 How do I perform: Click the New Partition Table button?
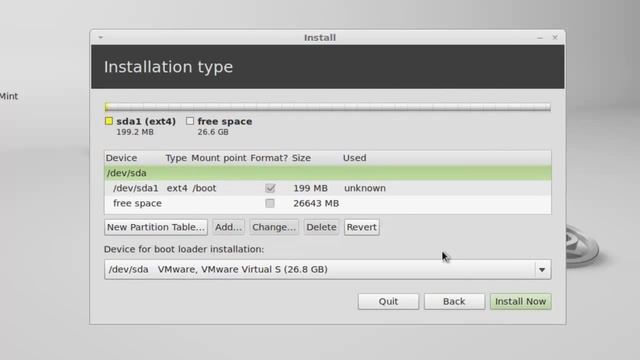pos(156,227)
